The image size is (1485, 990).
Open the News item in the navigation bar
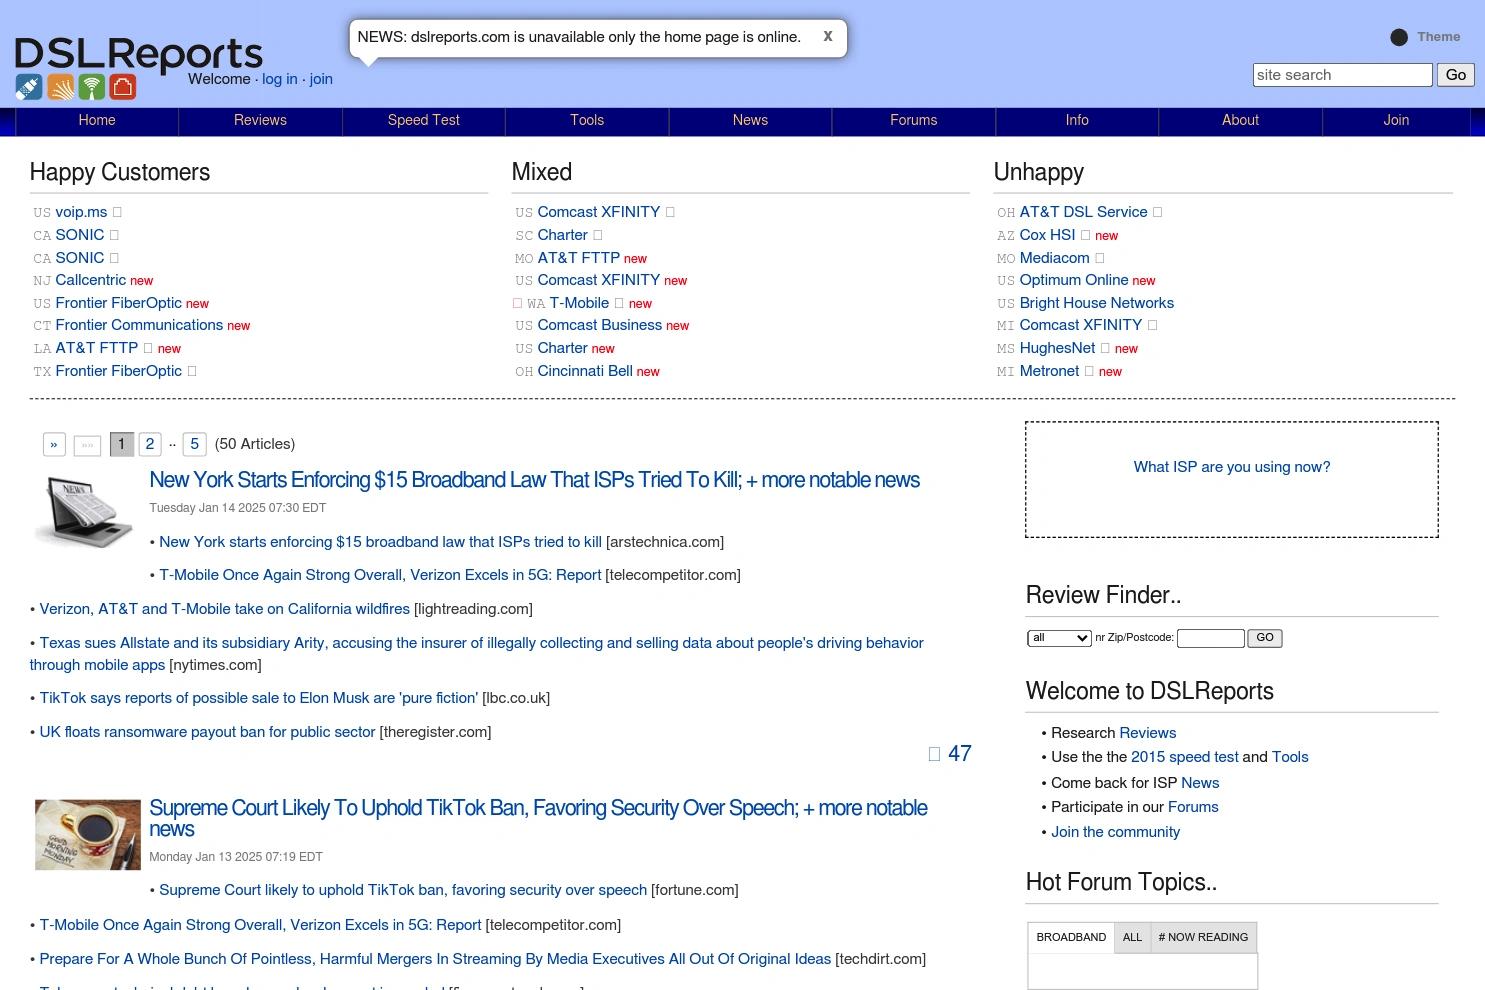[750, 120]
